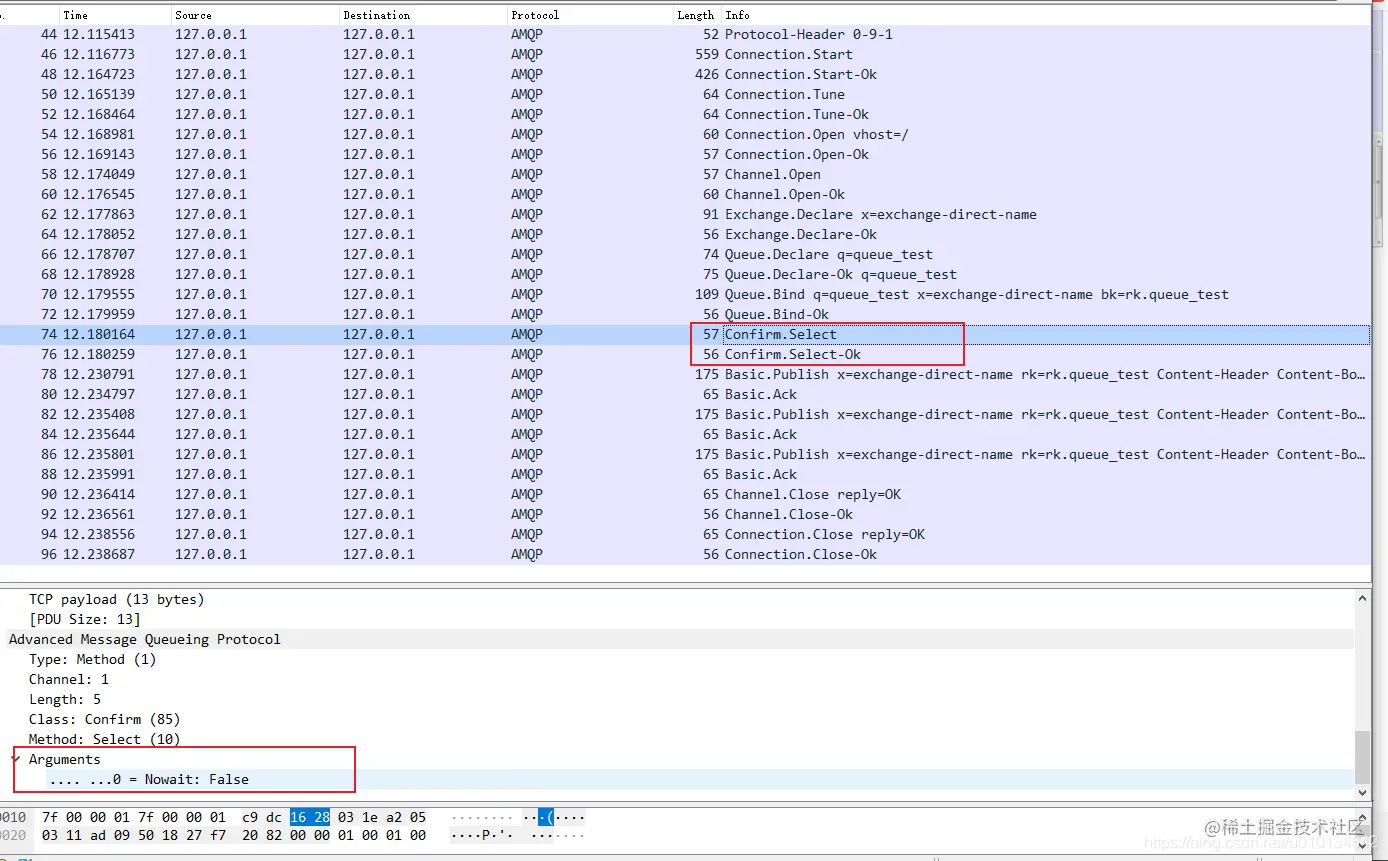Select Exchange.Declare x=exchange-direct-name packet
Image resolution: width=1388 pixels, height=861 pixels.
685,214
